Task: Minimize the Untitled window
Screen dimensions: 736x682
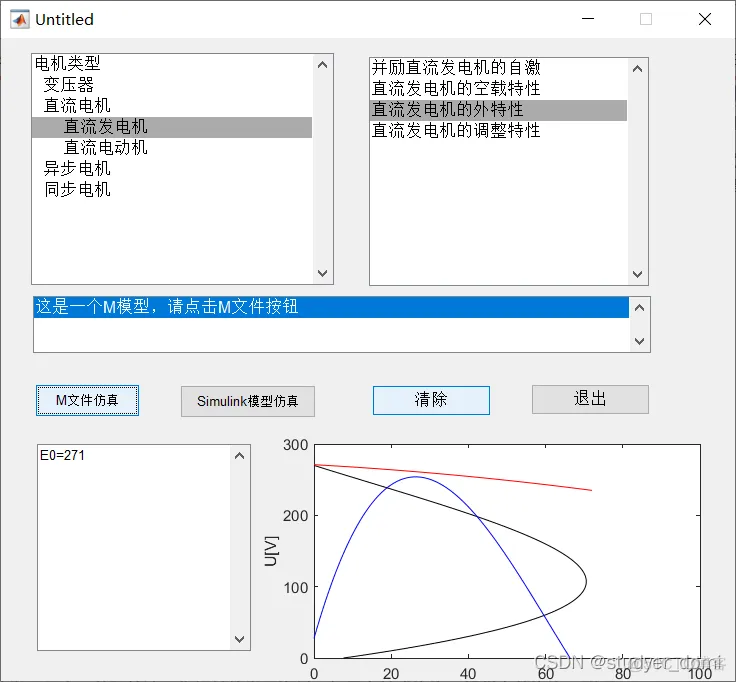Action: click(x=588, y=19)
